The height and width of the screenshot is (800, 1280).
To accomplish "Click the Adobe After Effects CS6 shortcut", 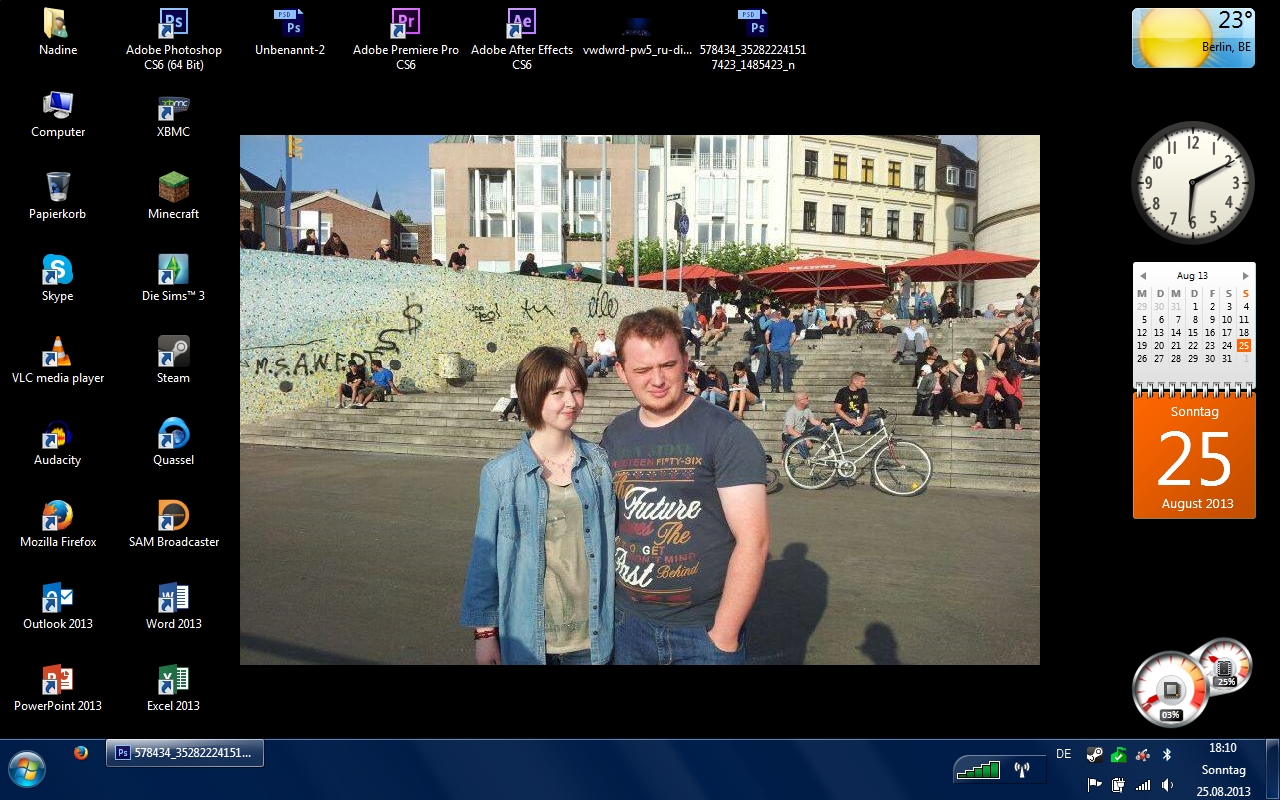I will click(x=521, y=24).
